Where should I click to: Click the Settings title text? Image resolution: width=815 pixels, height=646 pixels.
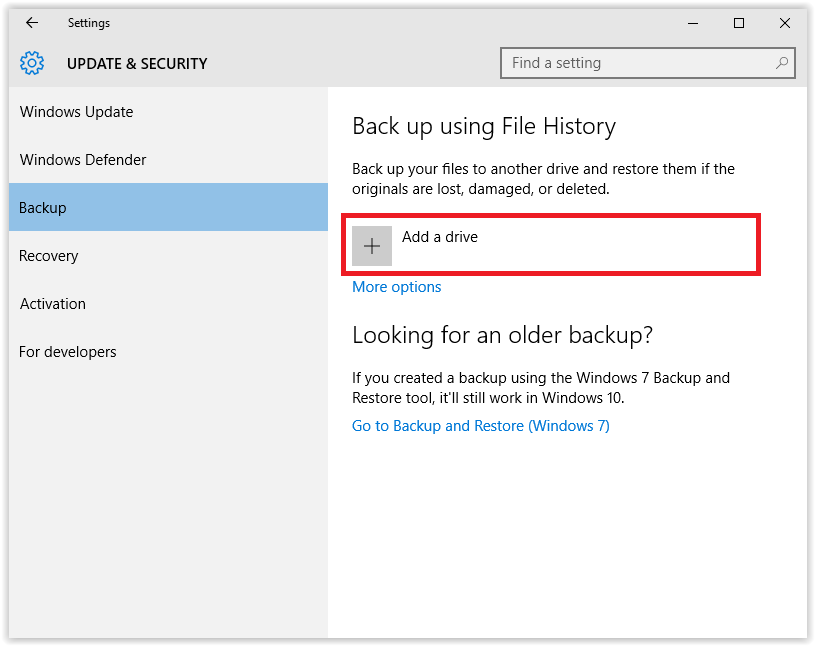[x=89, y=23]
